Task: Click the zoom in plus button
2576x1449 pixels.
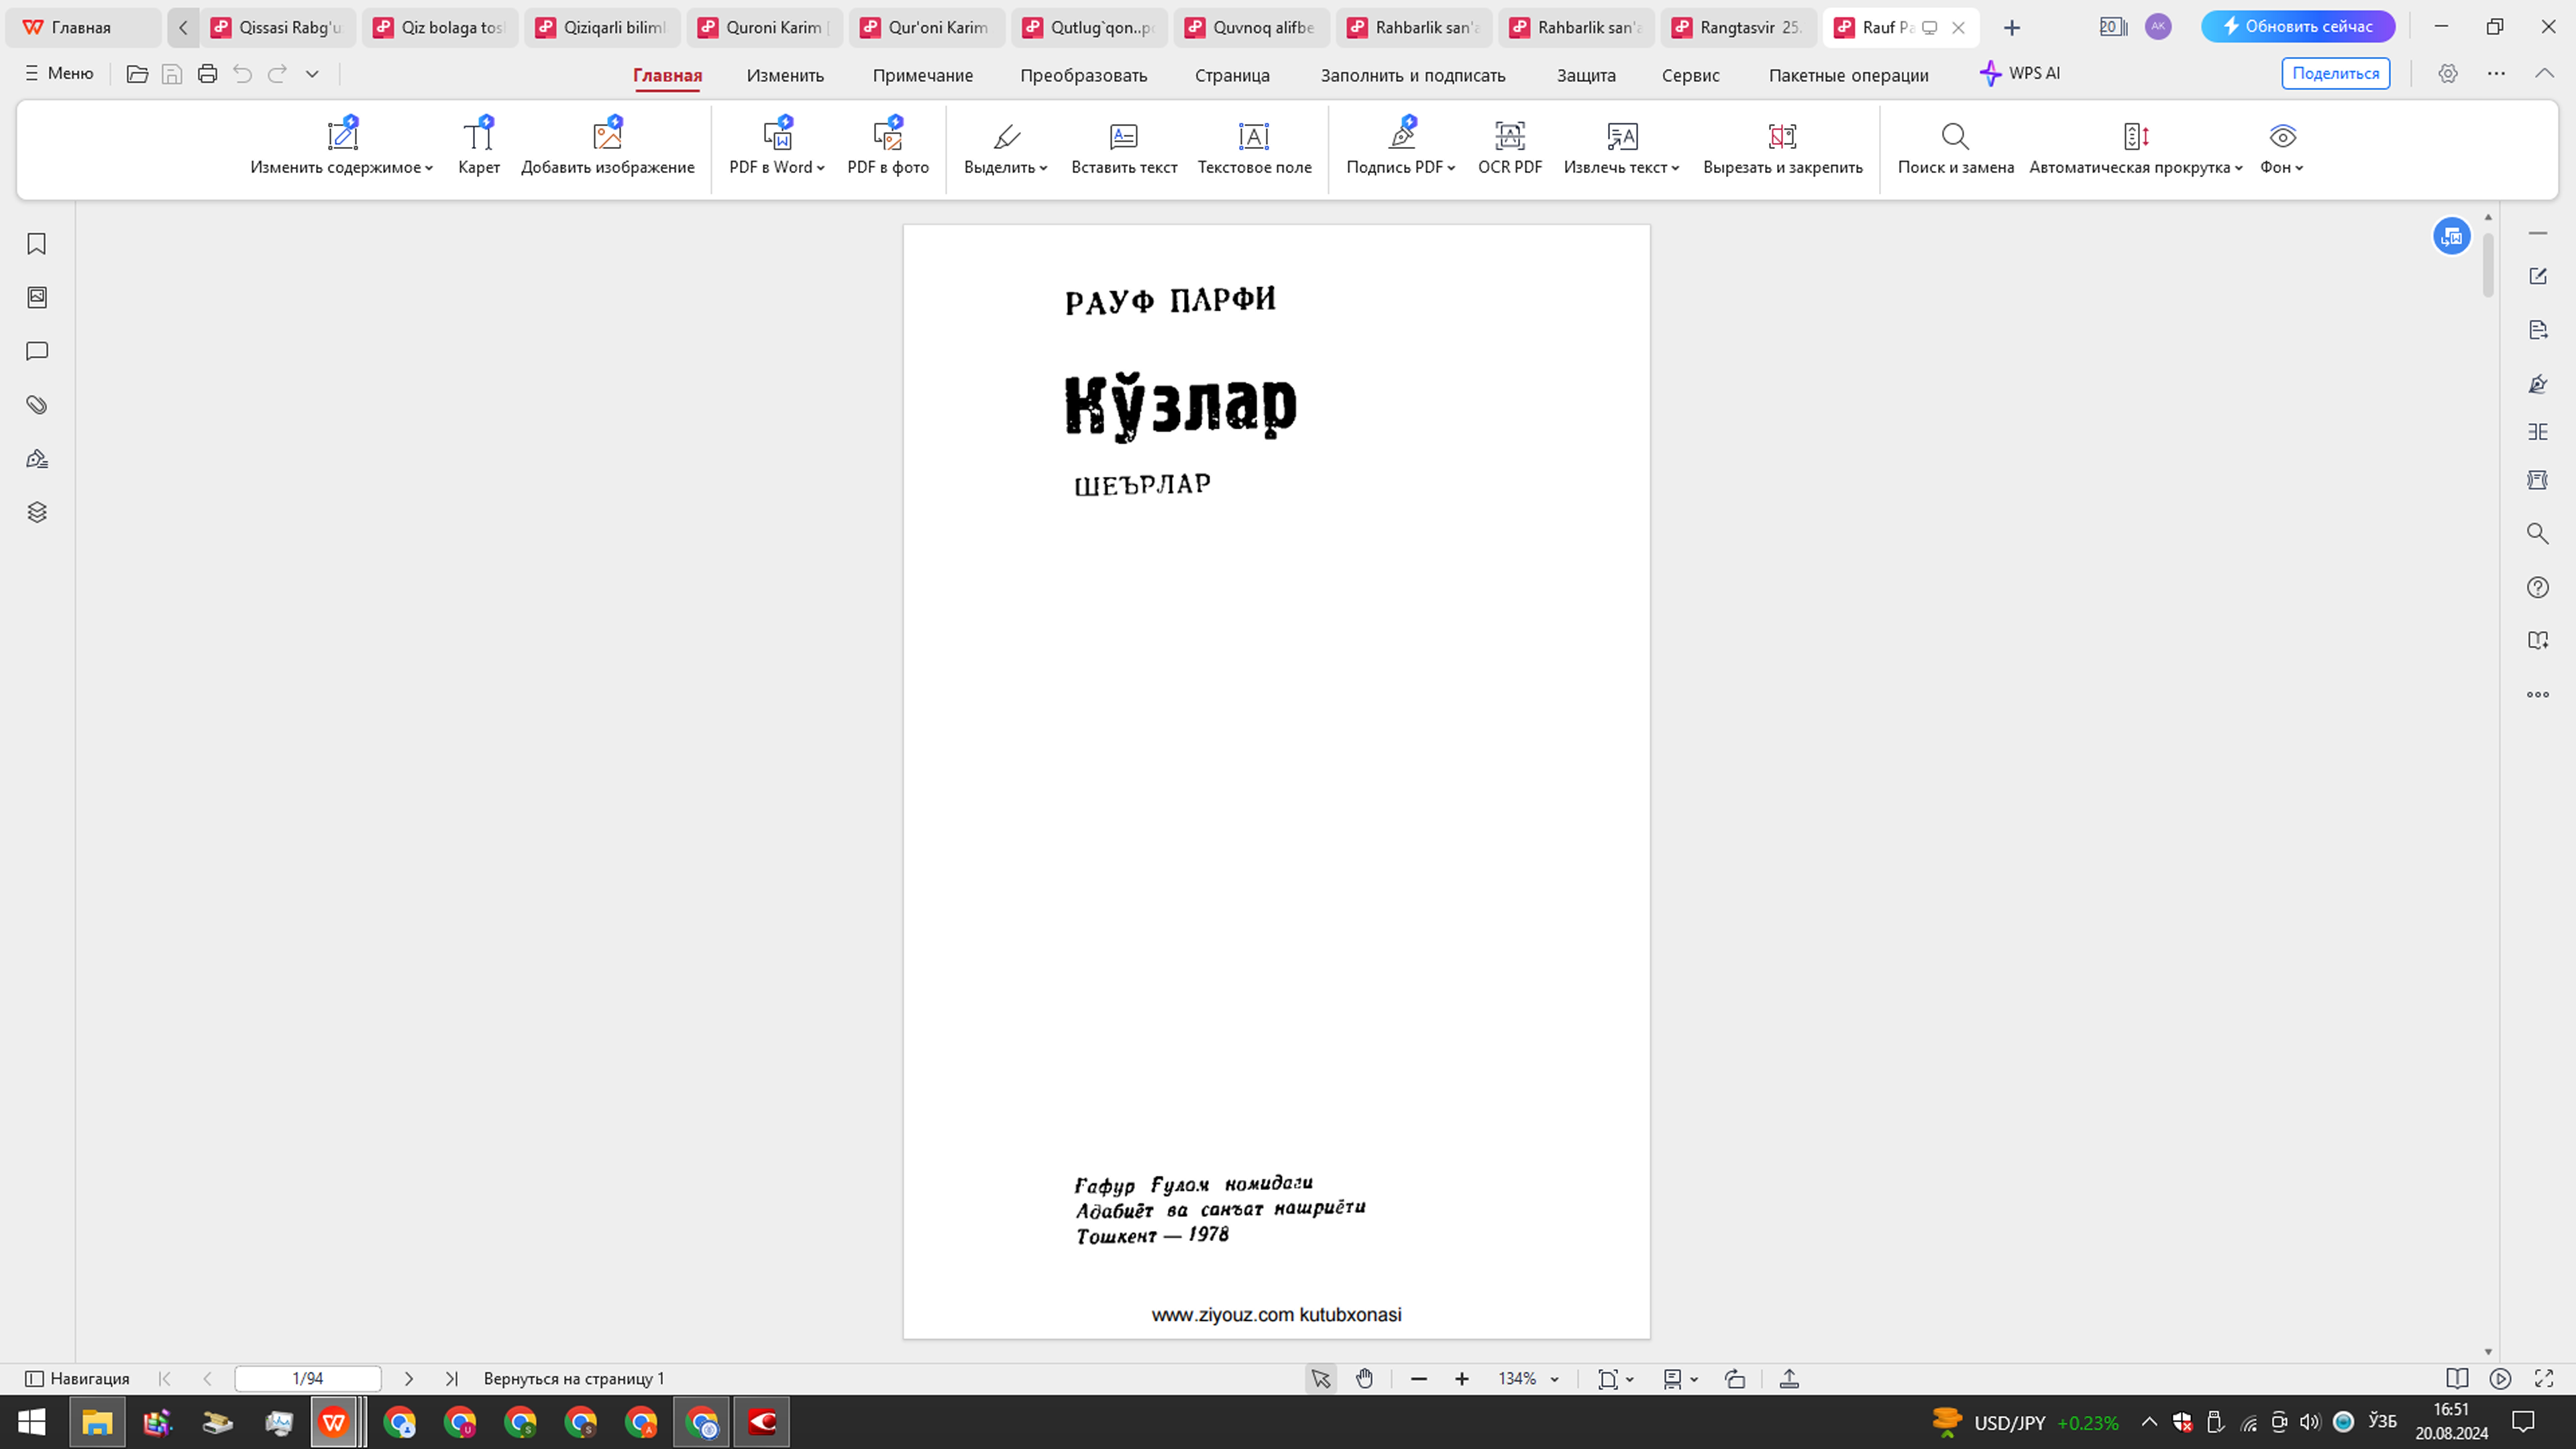Action: (x=1462, y=1379)
